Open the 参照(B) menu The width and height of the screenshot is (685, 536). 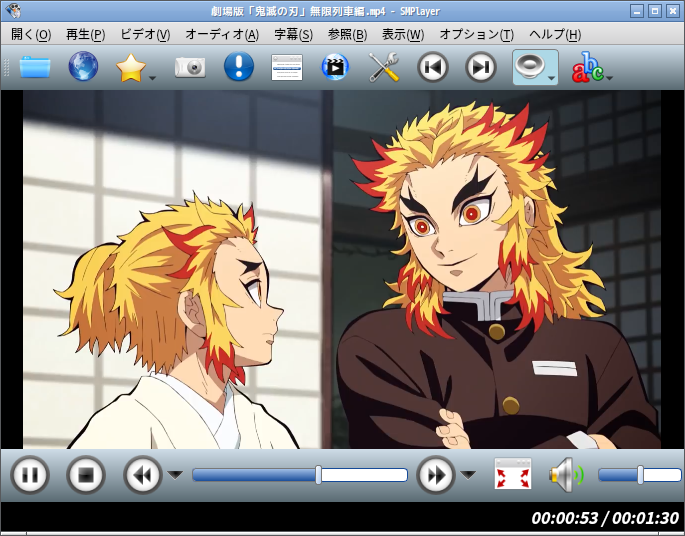coord(347,35)
